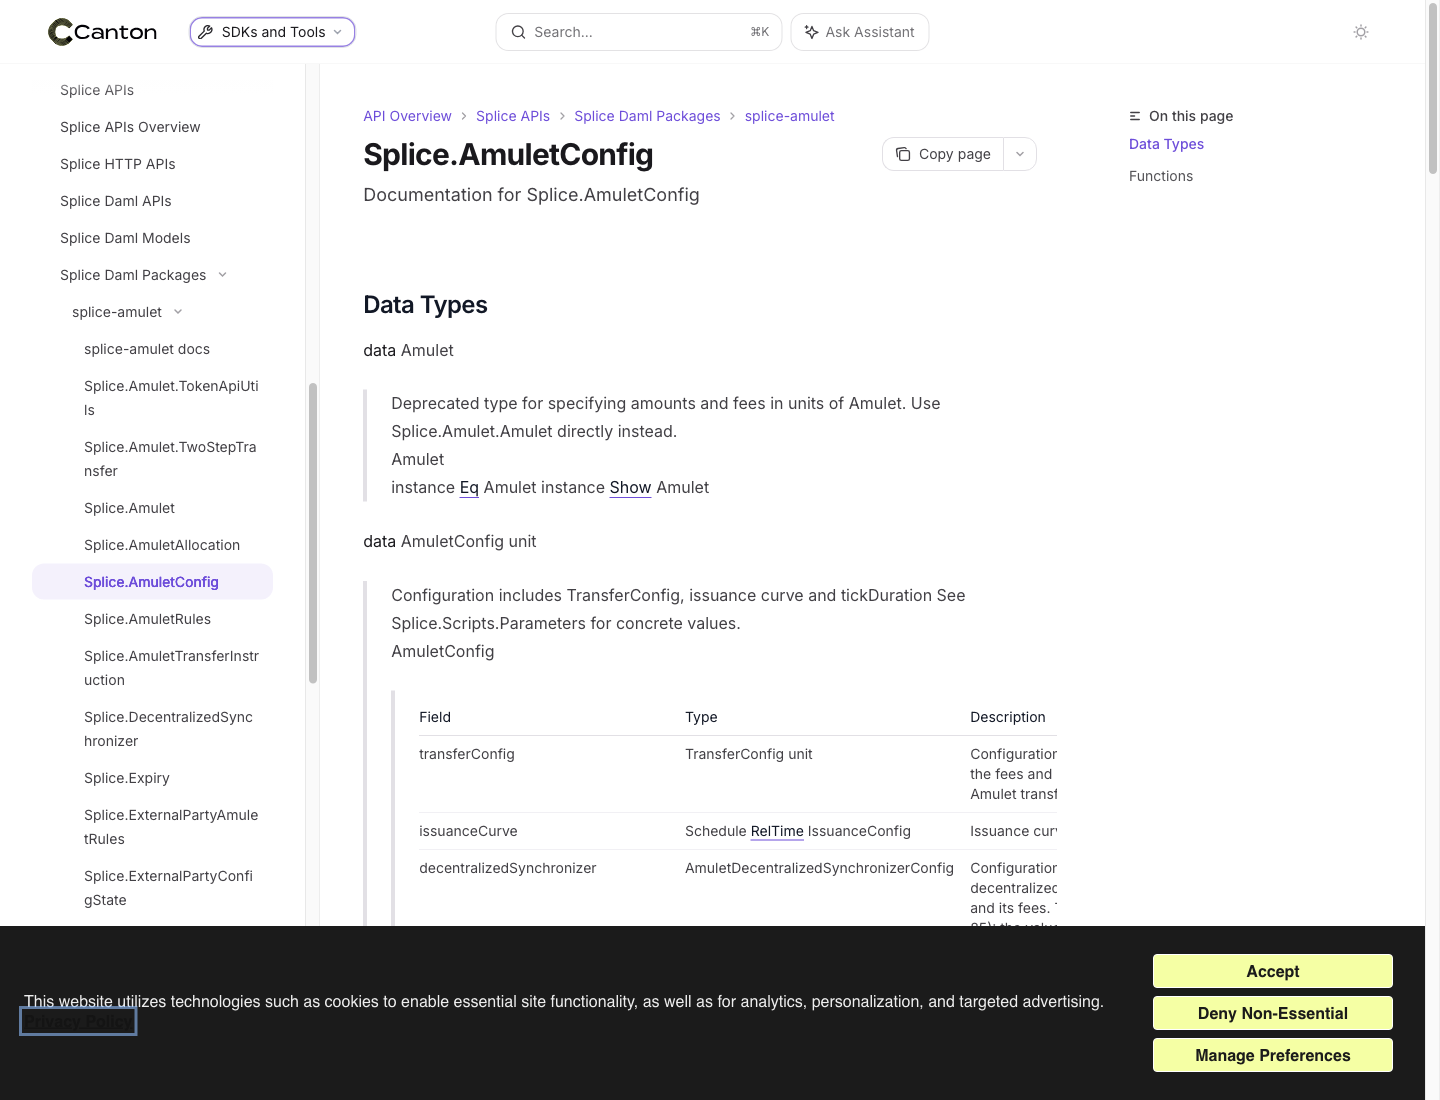Image resolution: width=1440 pixels, height=1100 pixels.
Task: Toggle the light/dark theme sun icon
Action: 1361,32
